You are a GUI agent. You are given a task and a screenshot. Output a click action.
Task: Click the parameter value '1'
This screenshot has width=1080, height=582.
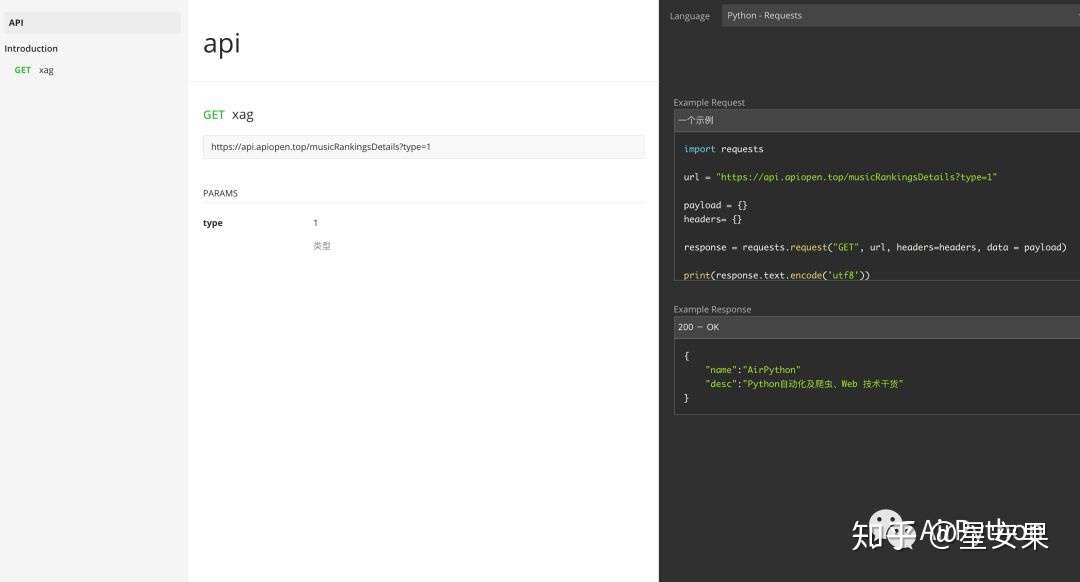click(316, 223)
